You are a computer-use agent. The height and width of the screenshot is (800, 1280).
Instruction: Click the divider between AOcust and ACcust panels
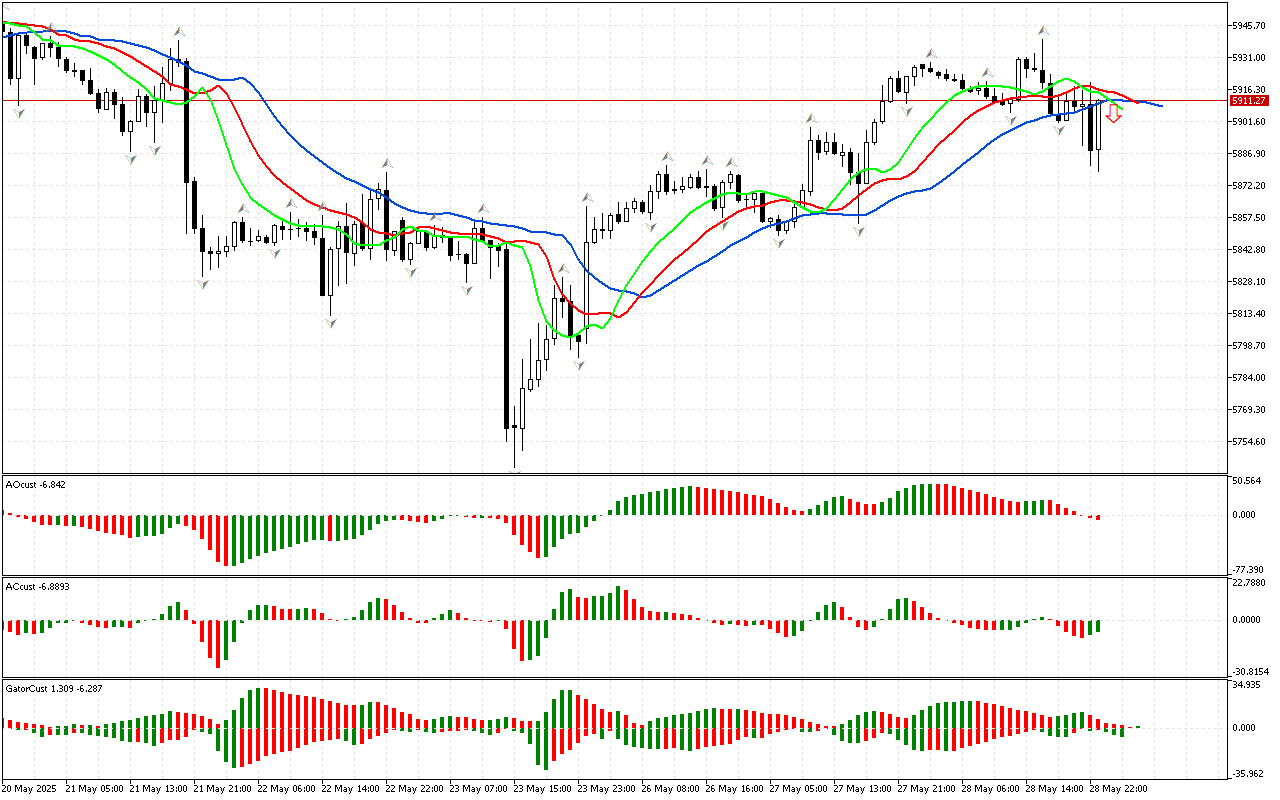pos(614,576)
